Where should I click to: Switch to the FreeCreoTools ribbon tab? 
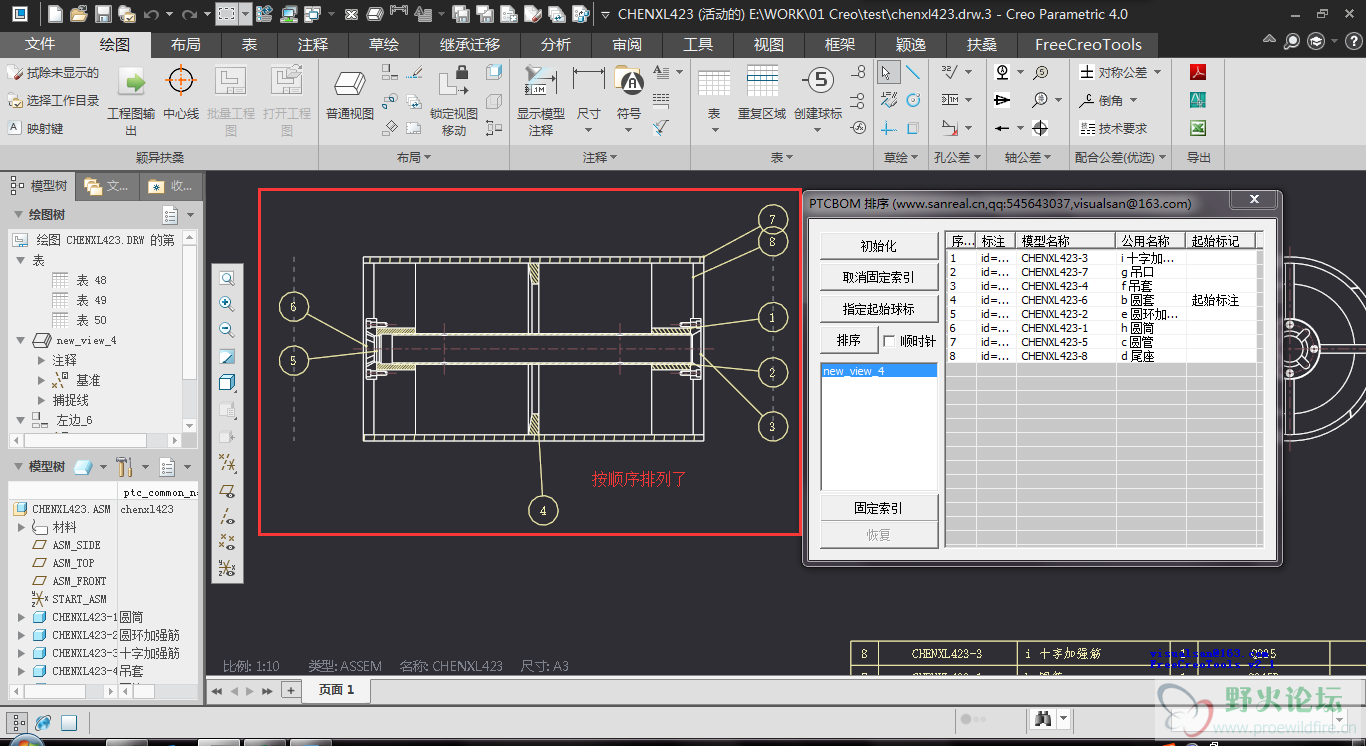coord(1088,45)
